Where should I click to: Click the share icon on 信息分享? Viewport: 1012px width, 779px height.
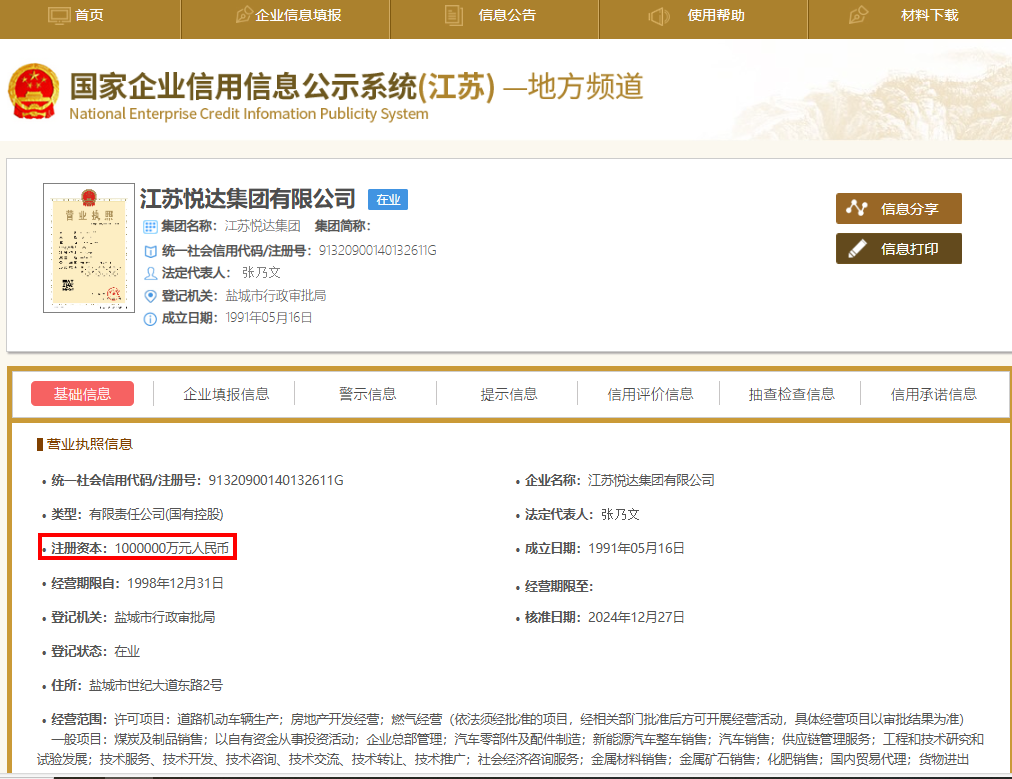tap(857, 208)
